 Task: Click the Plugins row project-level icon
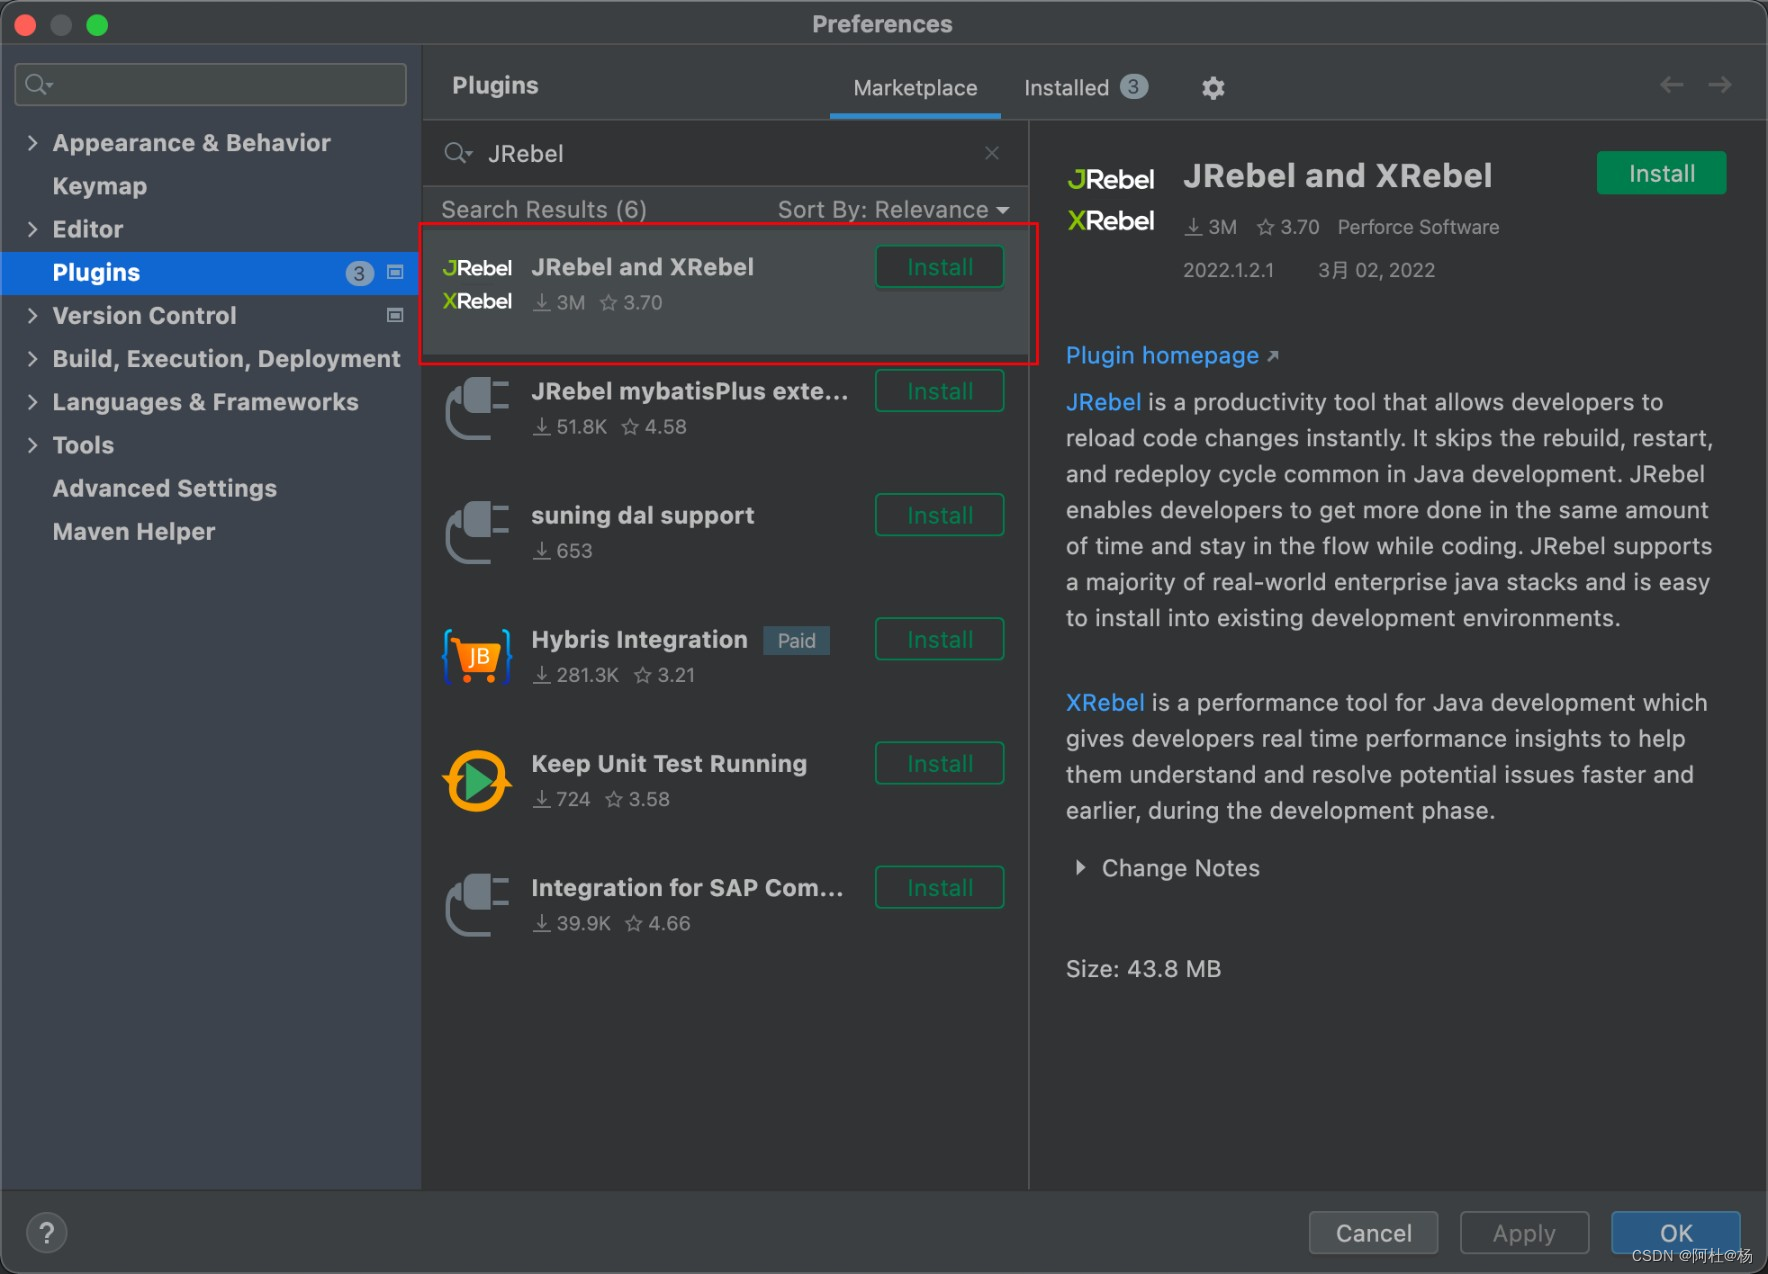[x=395, y=272]
